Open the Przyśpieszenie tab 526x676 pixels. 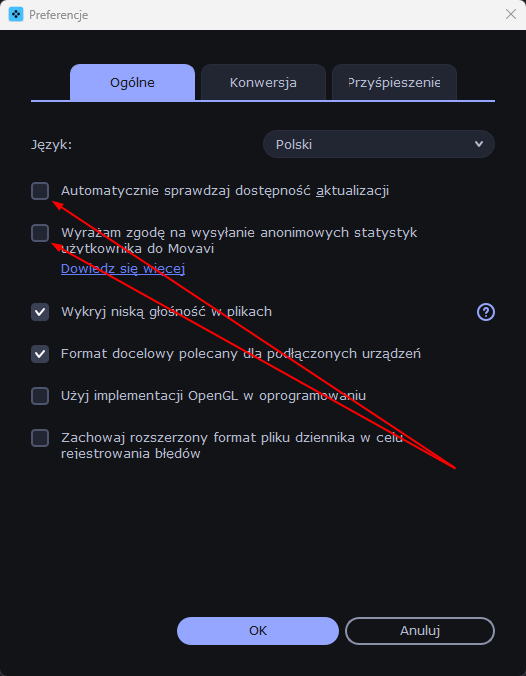point(394,82)
